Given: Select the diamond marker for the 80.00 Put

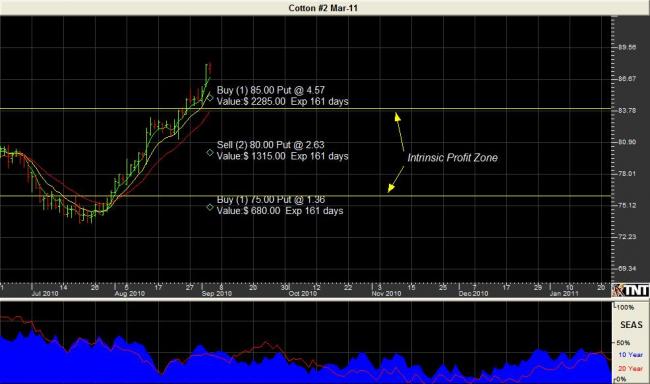Looking at the screenshot, I should tap(210, 153).
